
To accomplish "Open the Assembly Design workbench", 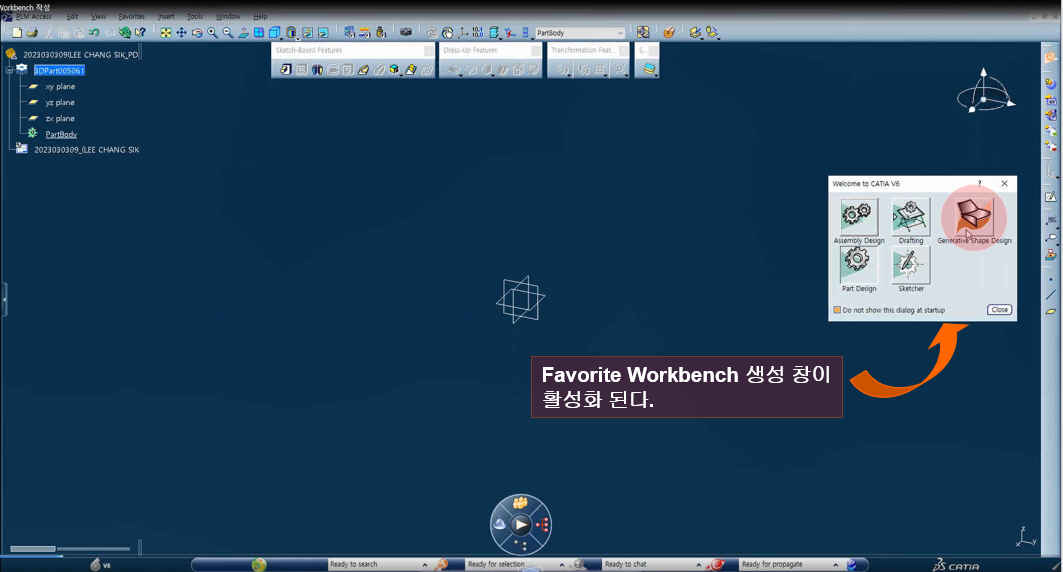I will click(x=859, y=216).
